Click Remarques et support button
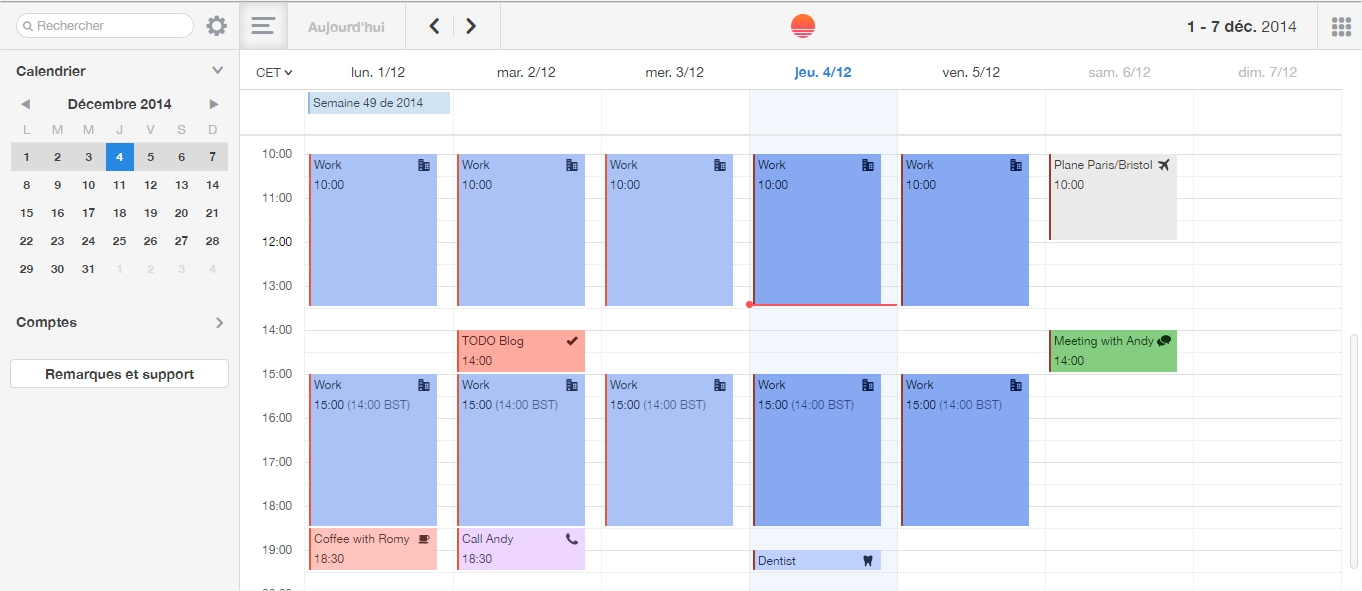This screenshot has height=591, width=1362. (119, 374)
